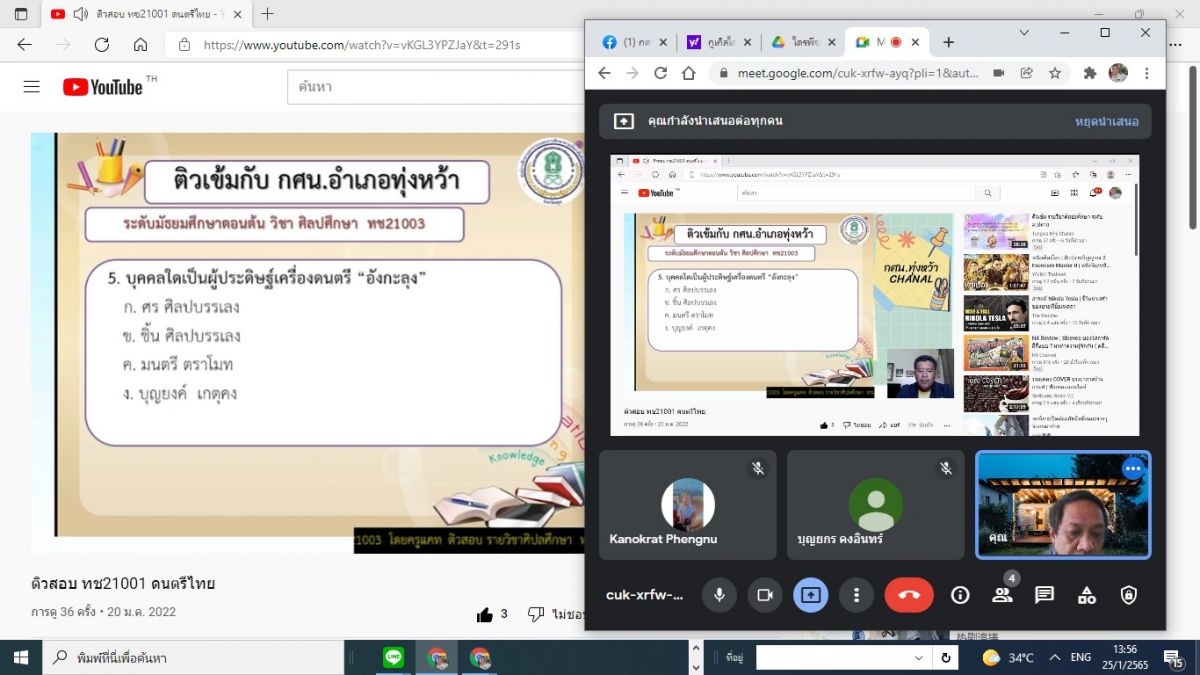Open the meeting details info icon
Screen dimensions: 1200x675
click(960, 595)
